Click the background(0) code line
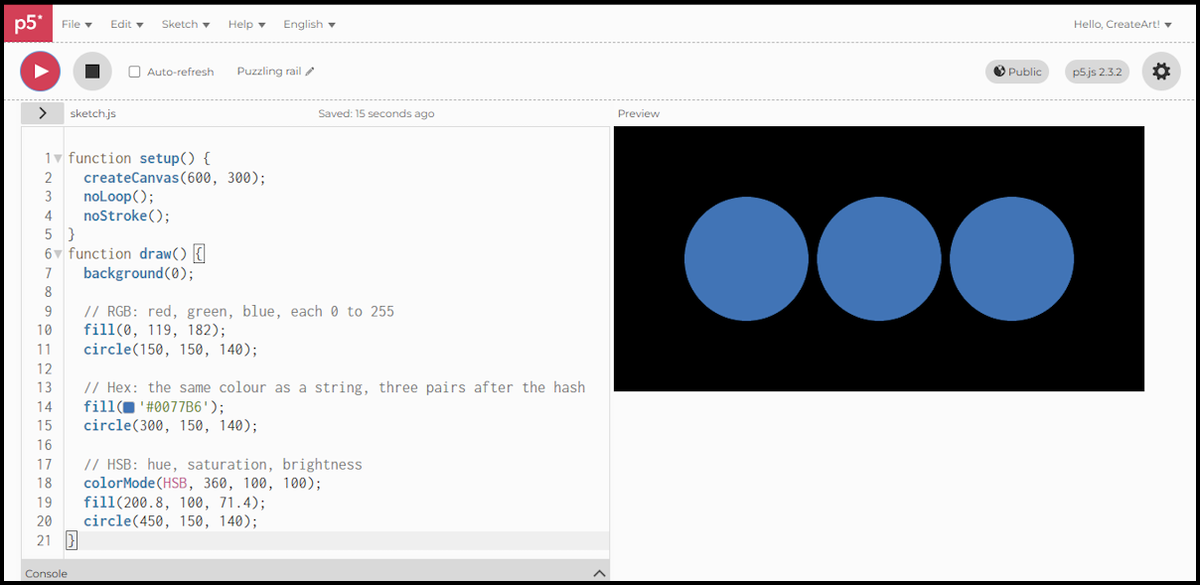 [139, 273]
